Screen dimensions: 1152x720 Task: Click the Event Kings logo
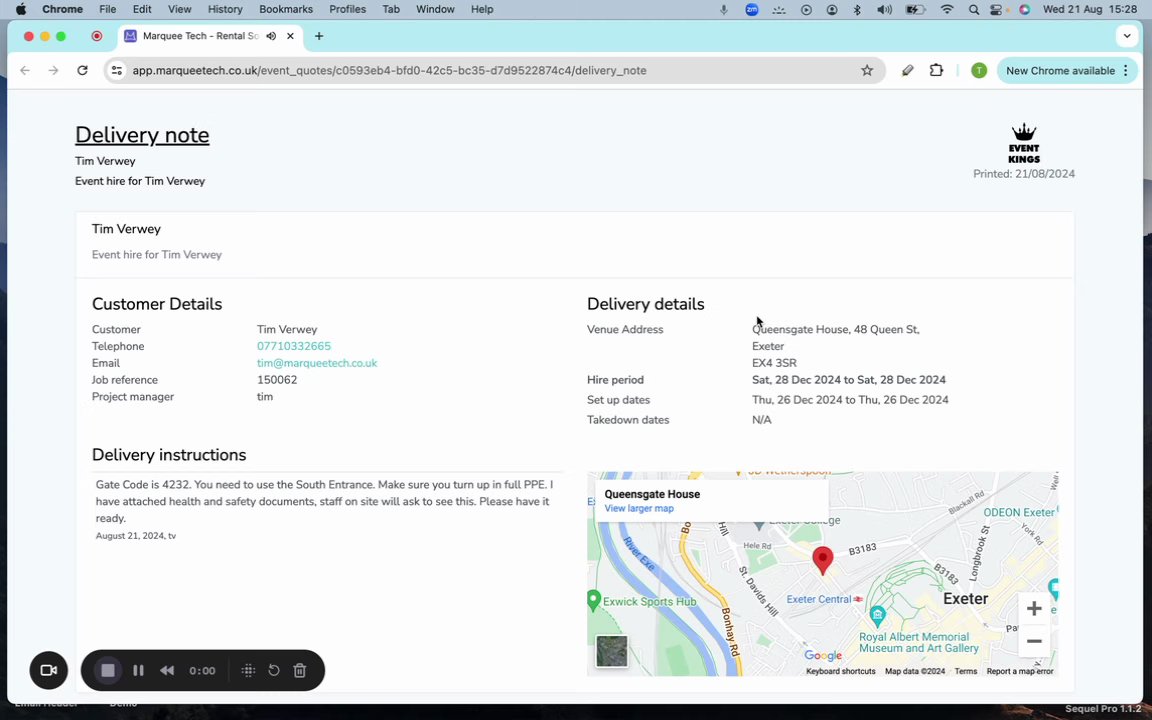(x=1023, y=143)
